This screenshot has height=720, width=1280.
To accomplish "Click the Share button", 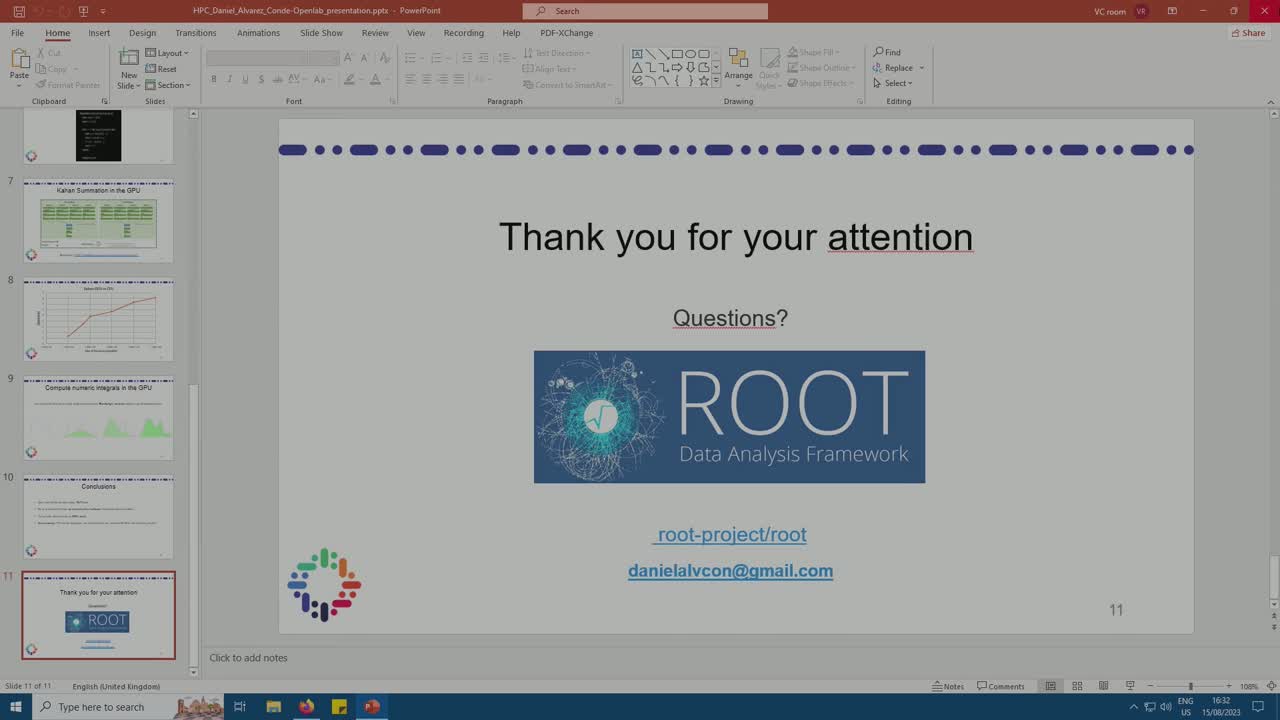I will click(x=1248, y=33).
